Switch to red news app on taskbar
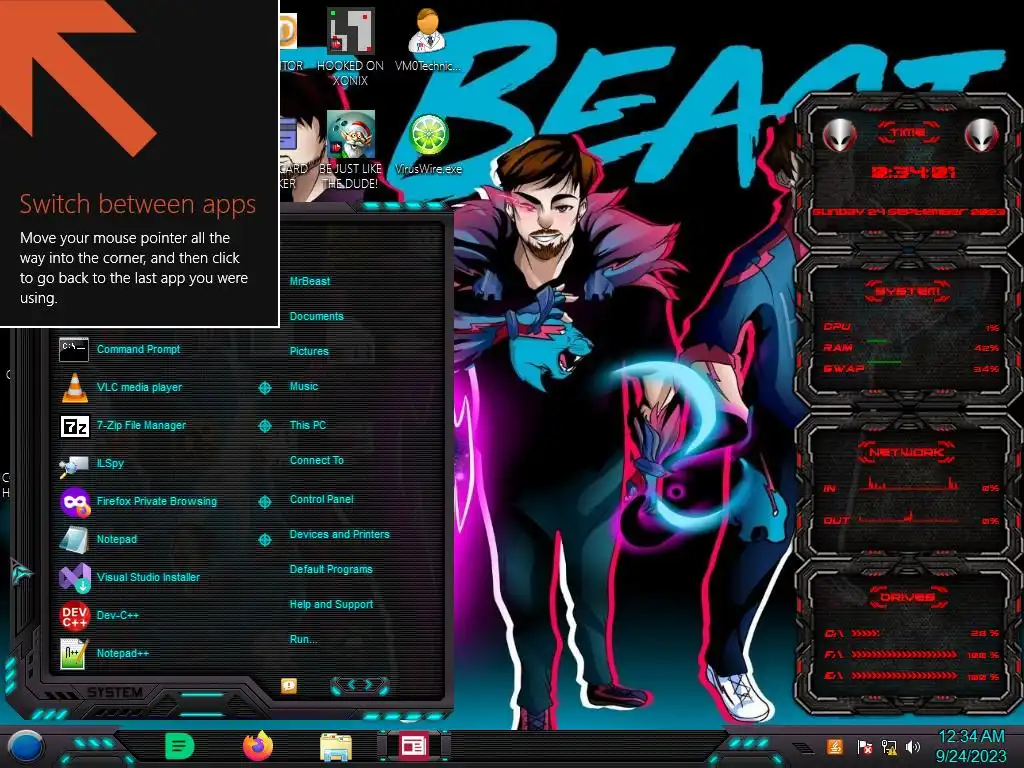Image resolution: width=1024 pixels, height=768 pixels. 413,746
